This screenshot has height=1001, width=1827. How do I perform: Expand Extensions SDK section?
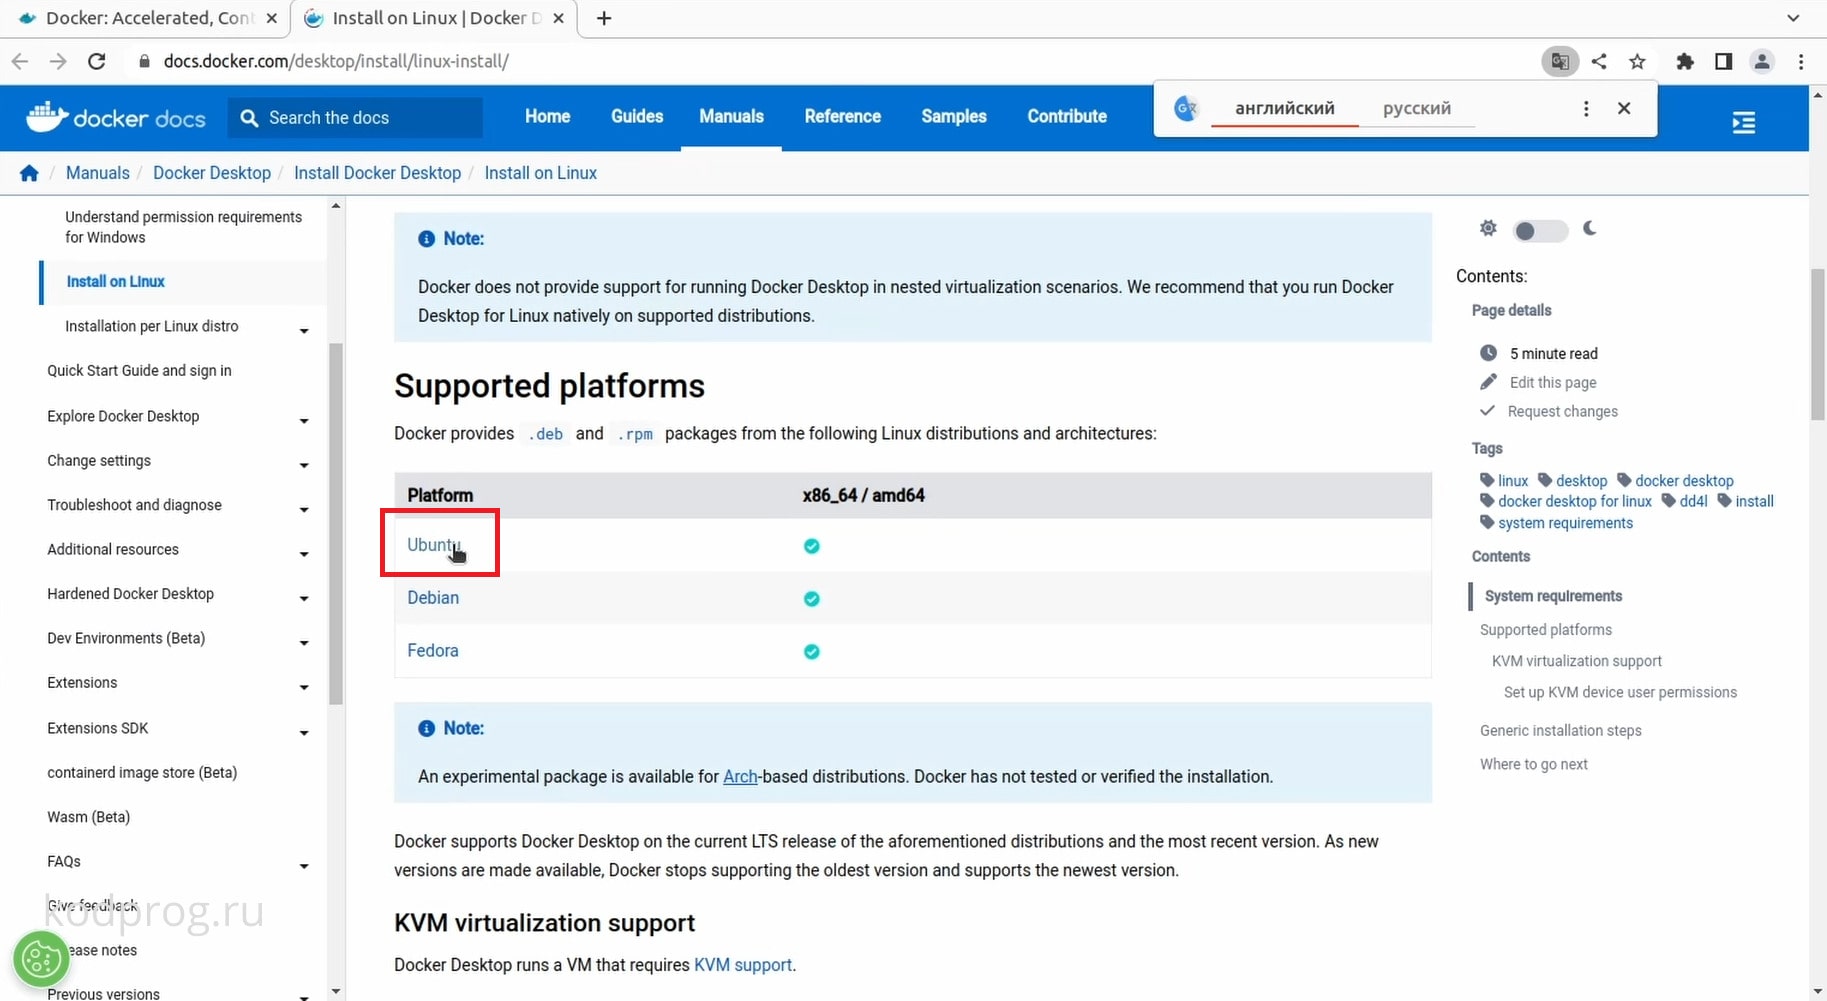pyautogui.click(x=304, y=733)
